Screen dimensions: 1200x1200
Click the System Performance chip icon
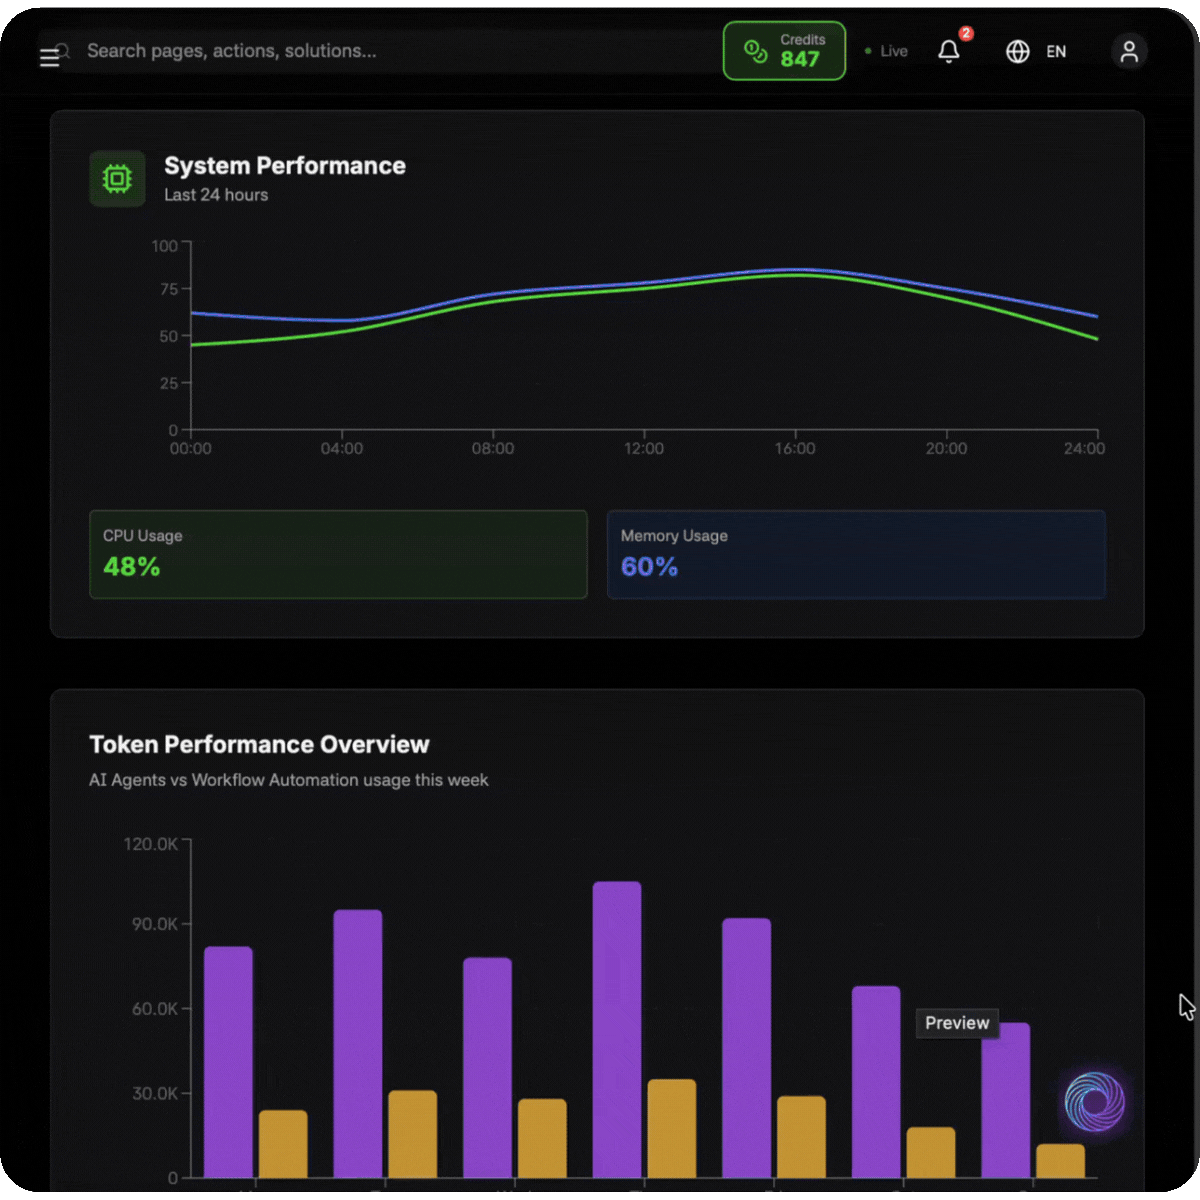[x=117, y=179]
